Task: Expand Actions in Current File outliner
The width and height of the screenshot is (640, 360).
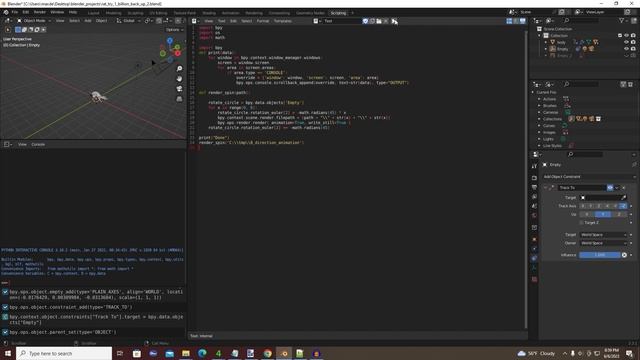Action: tap(539, 99)
